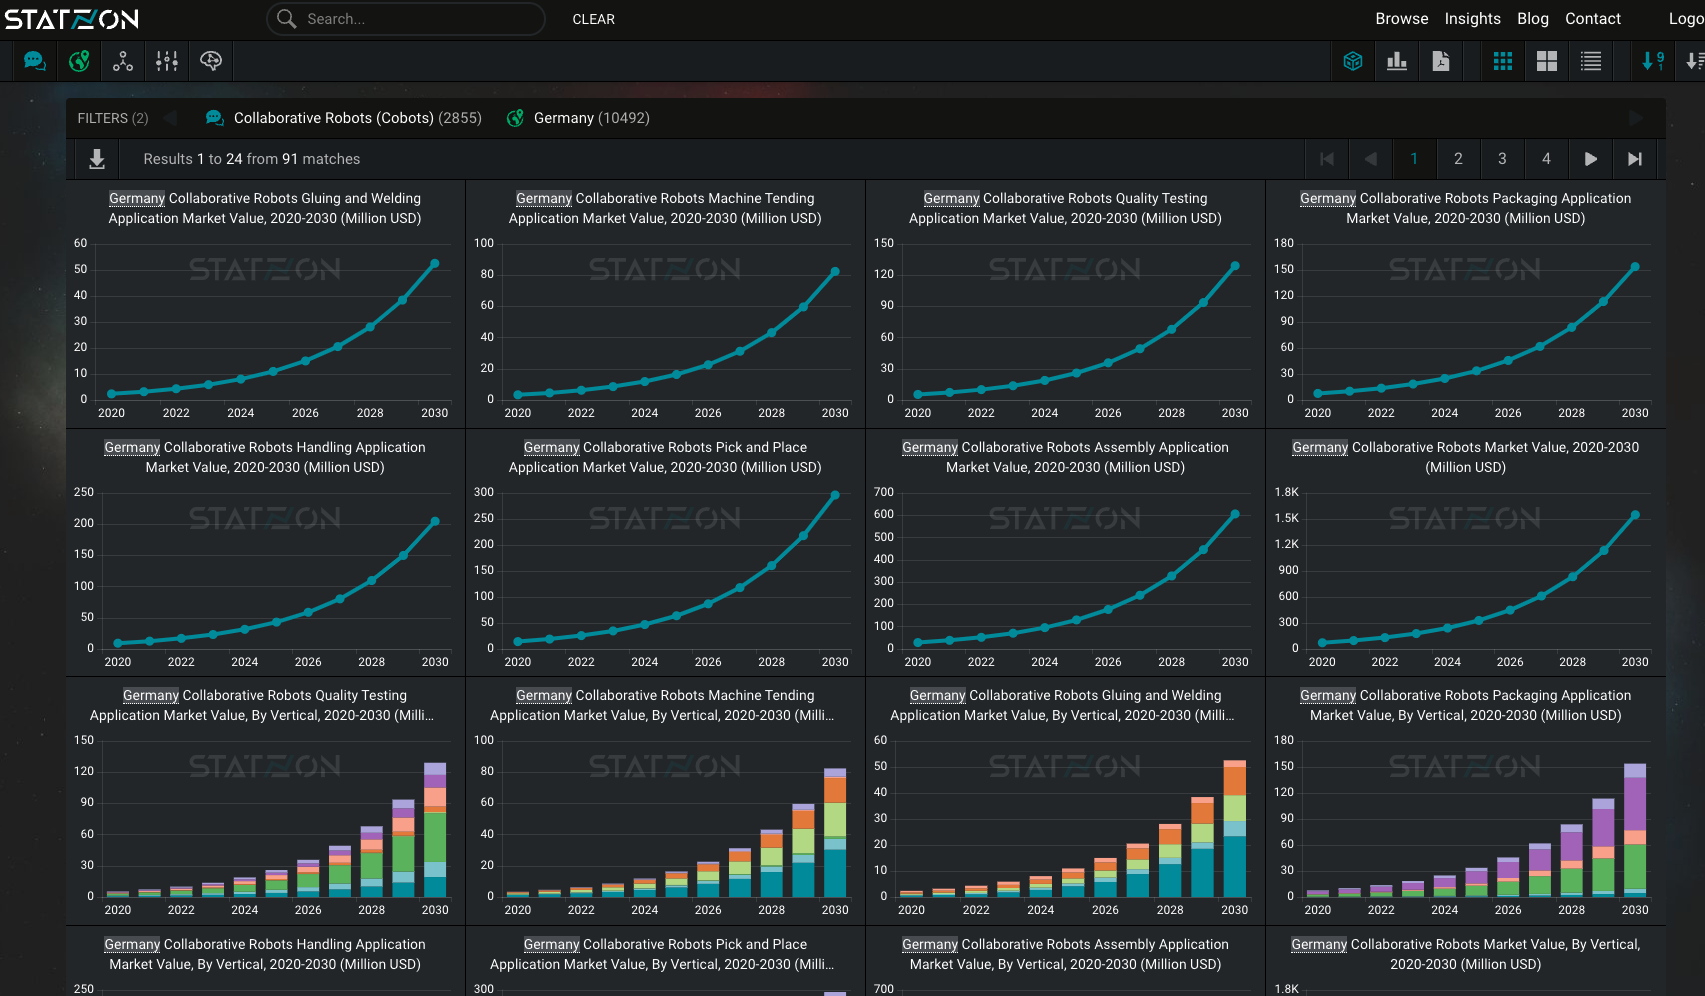Open the Blog link

[1532, 19]
